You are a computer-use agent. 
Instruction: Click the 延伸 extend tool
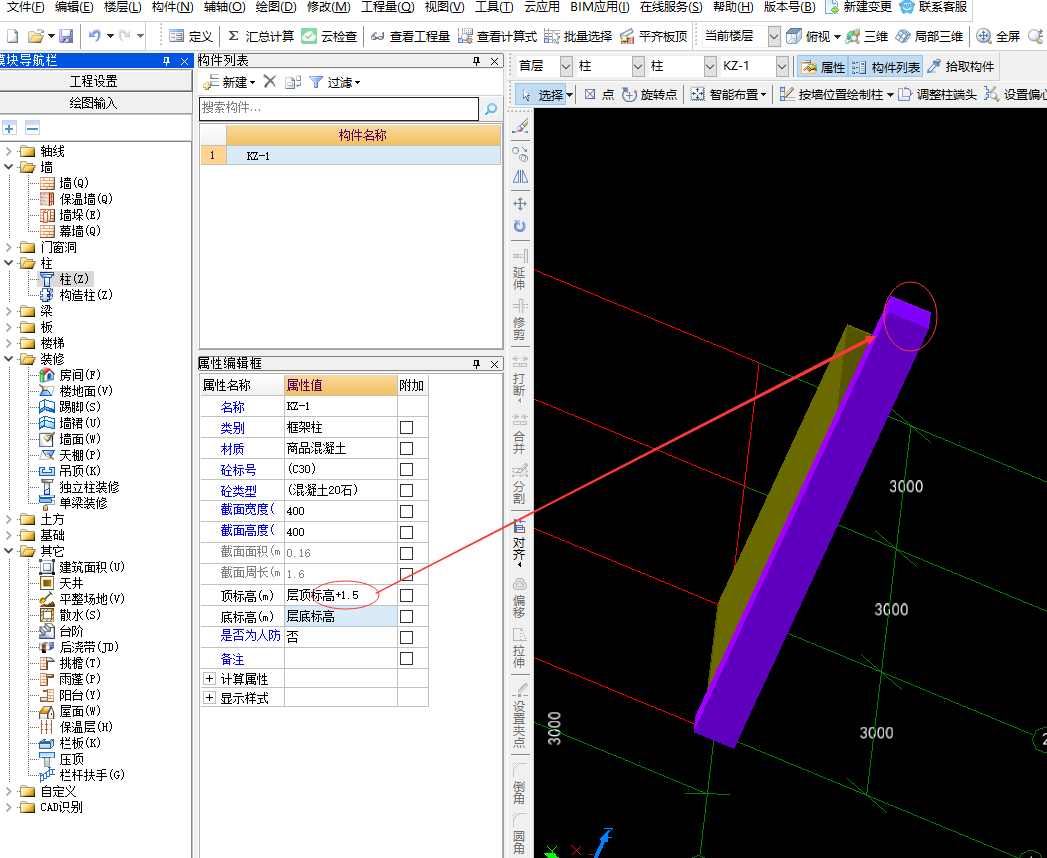pyautogui.click(x=519, y=270)
